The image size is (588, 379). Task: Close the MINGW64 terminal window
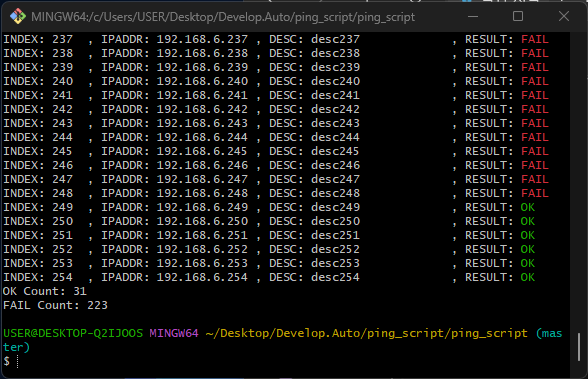564,16
